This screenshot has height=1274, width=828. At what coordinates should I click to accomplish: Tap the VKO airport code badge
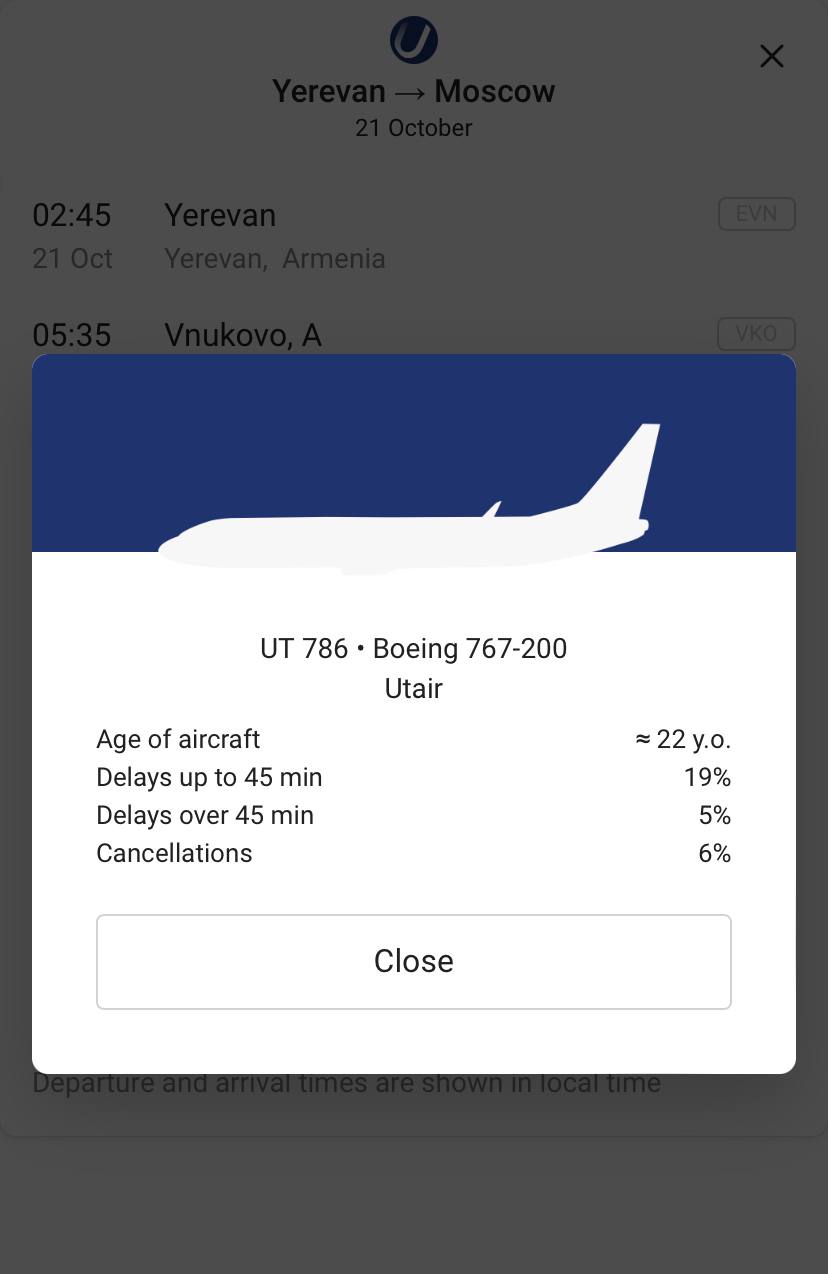point(756,332)
